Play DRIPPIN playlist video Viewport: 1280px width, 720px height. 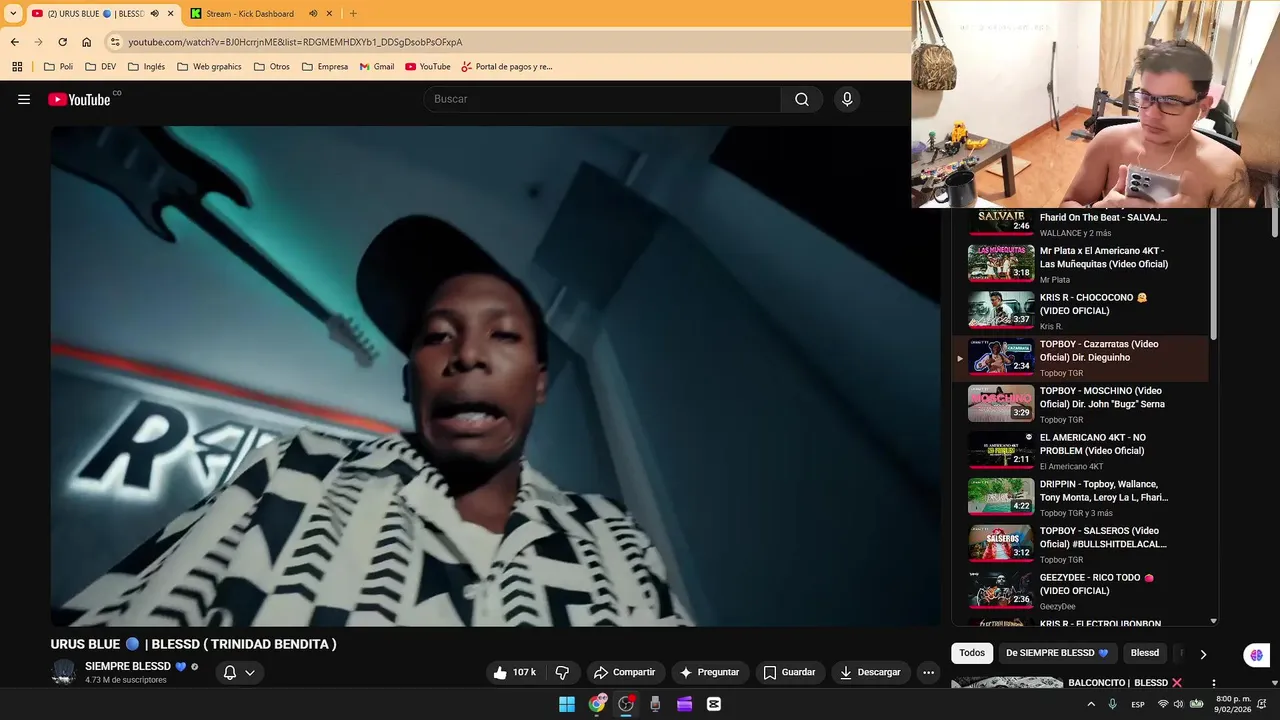[x=1080, y=498]
